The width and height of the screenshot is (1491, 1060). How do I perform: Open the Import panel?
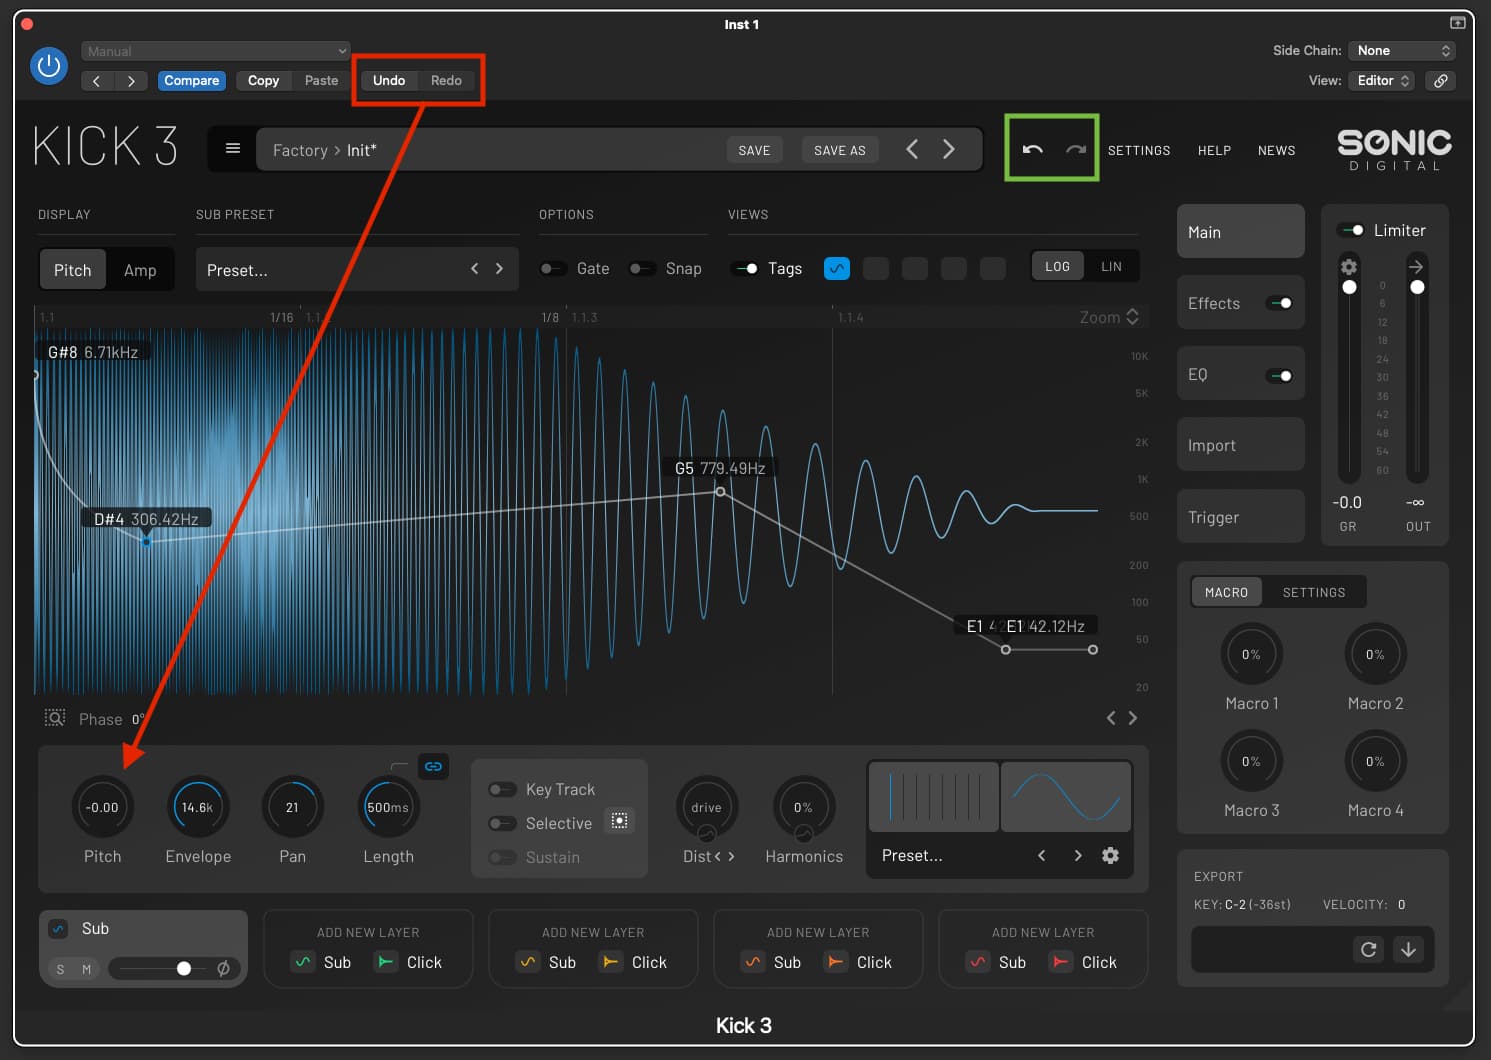tap(1240, 445)
